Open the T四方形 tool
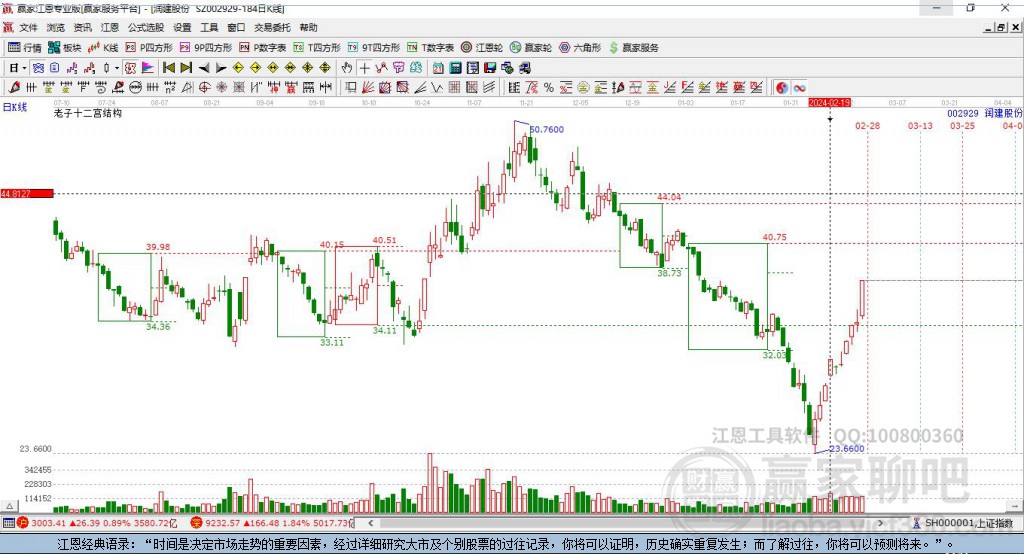Image resolution: width=1024 pixels, height=554 pixels. [x=317, y=48]
